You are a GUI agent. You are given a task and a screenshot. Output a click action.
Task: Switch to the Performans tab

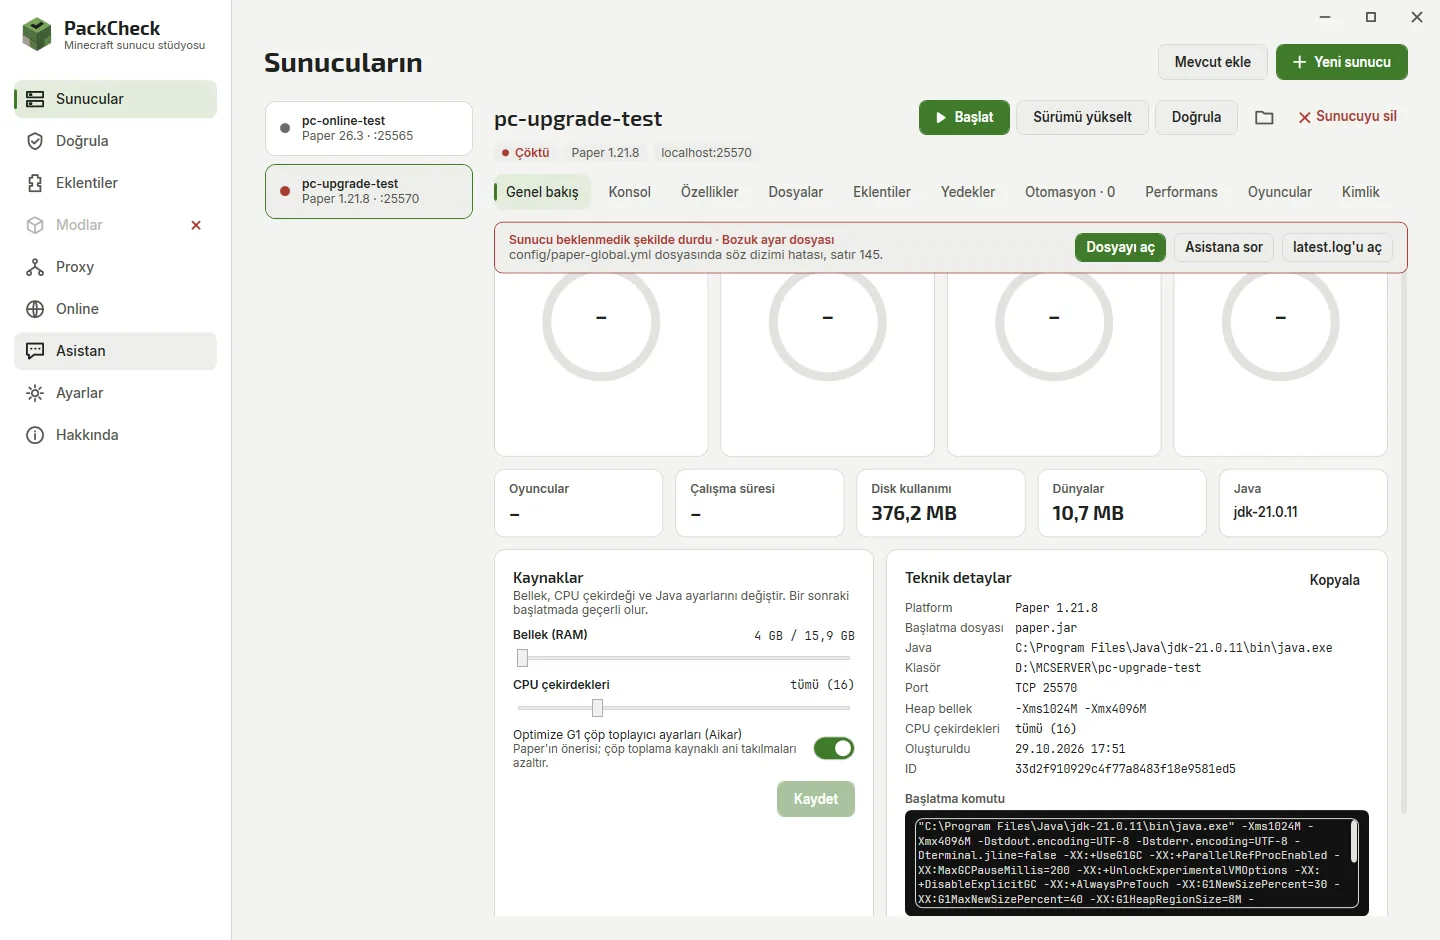[x=1181, y=192]
